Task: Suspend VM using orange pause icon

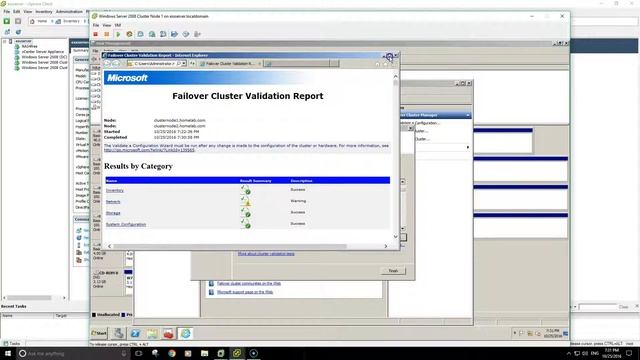Action: tap(107, 34)
